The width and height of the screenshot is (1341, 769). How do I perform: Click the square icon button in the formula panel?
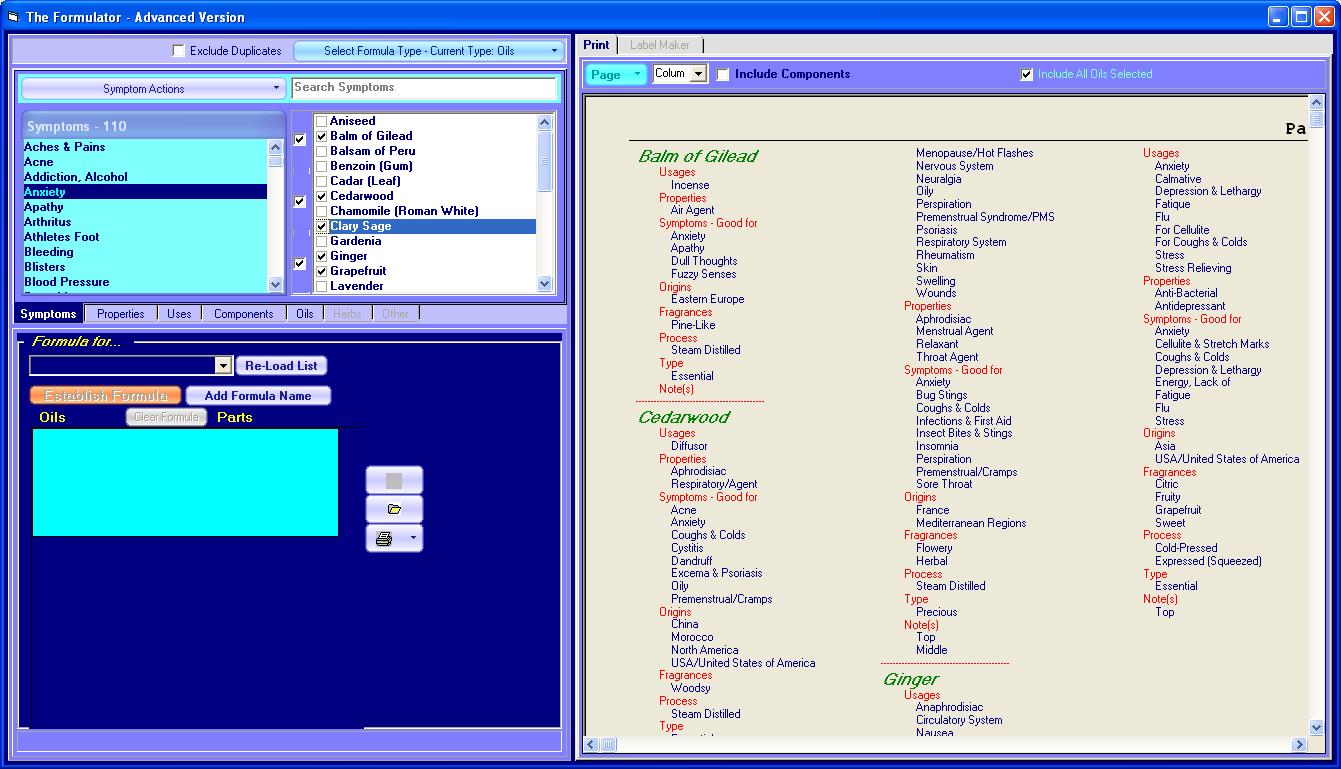(x=394, y=477)
